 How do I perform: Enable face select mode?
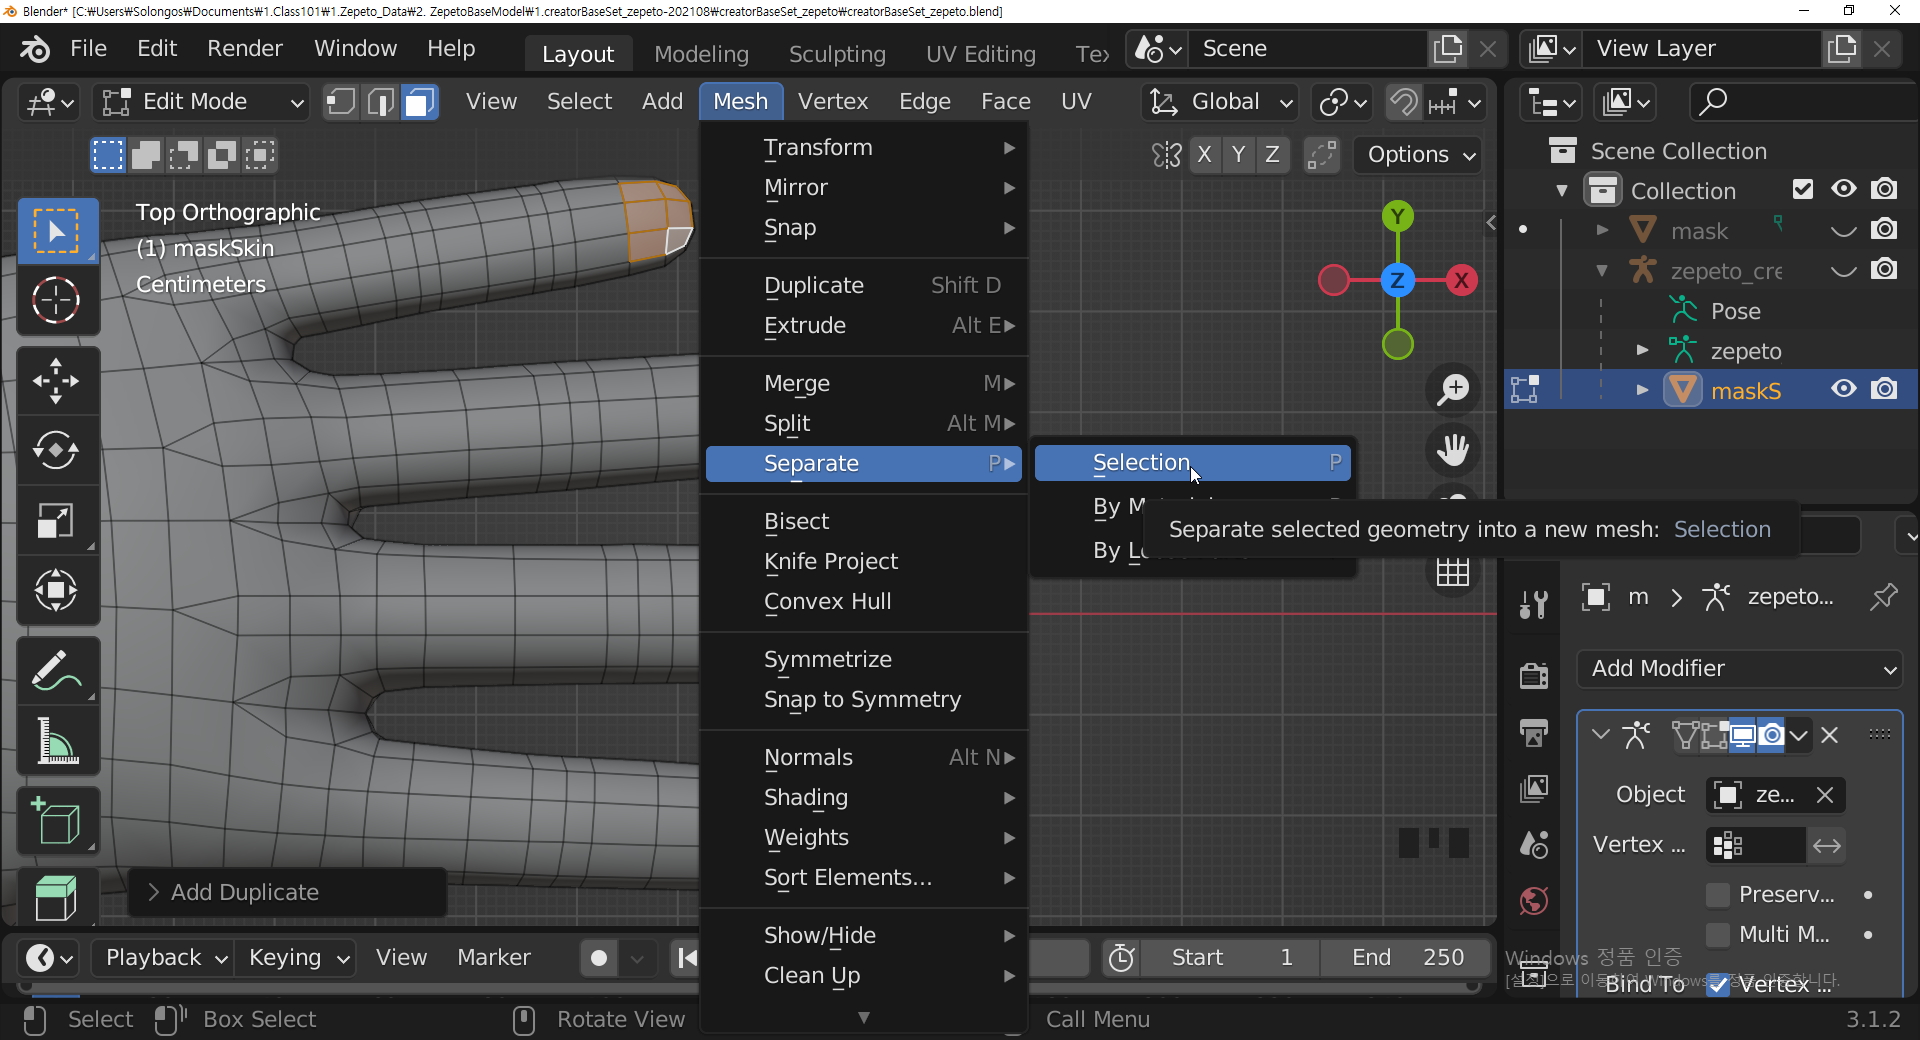pyautogui.click(x=420, y=102)
